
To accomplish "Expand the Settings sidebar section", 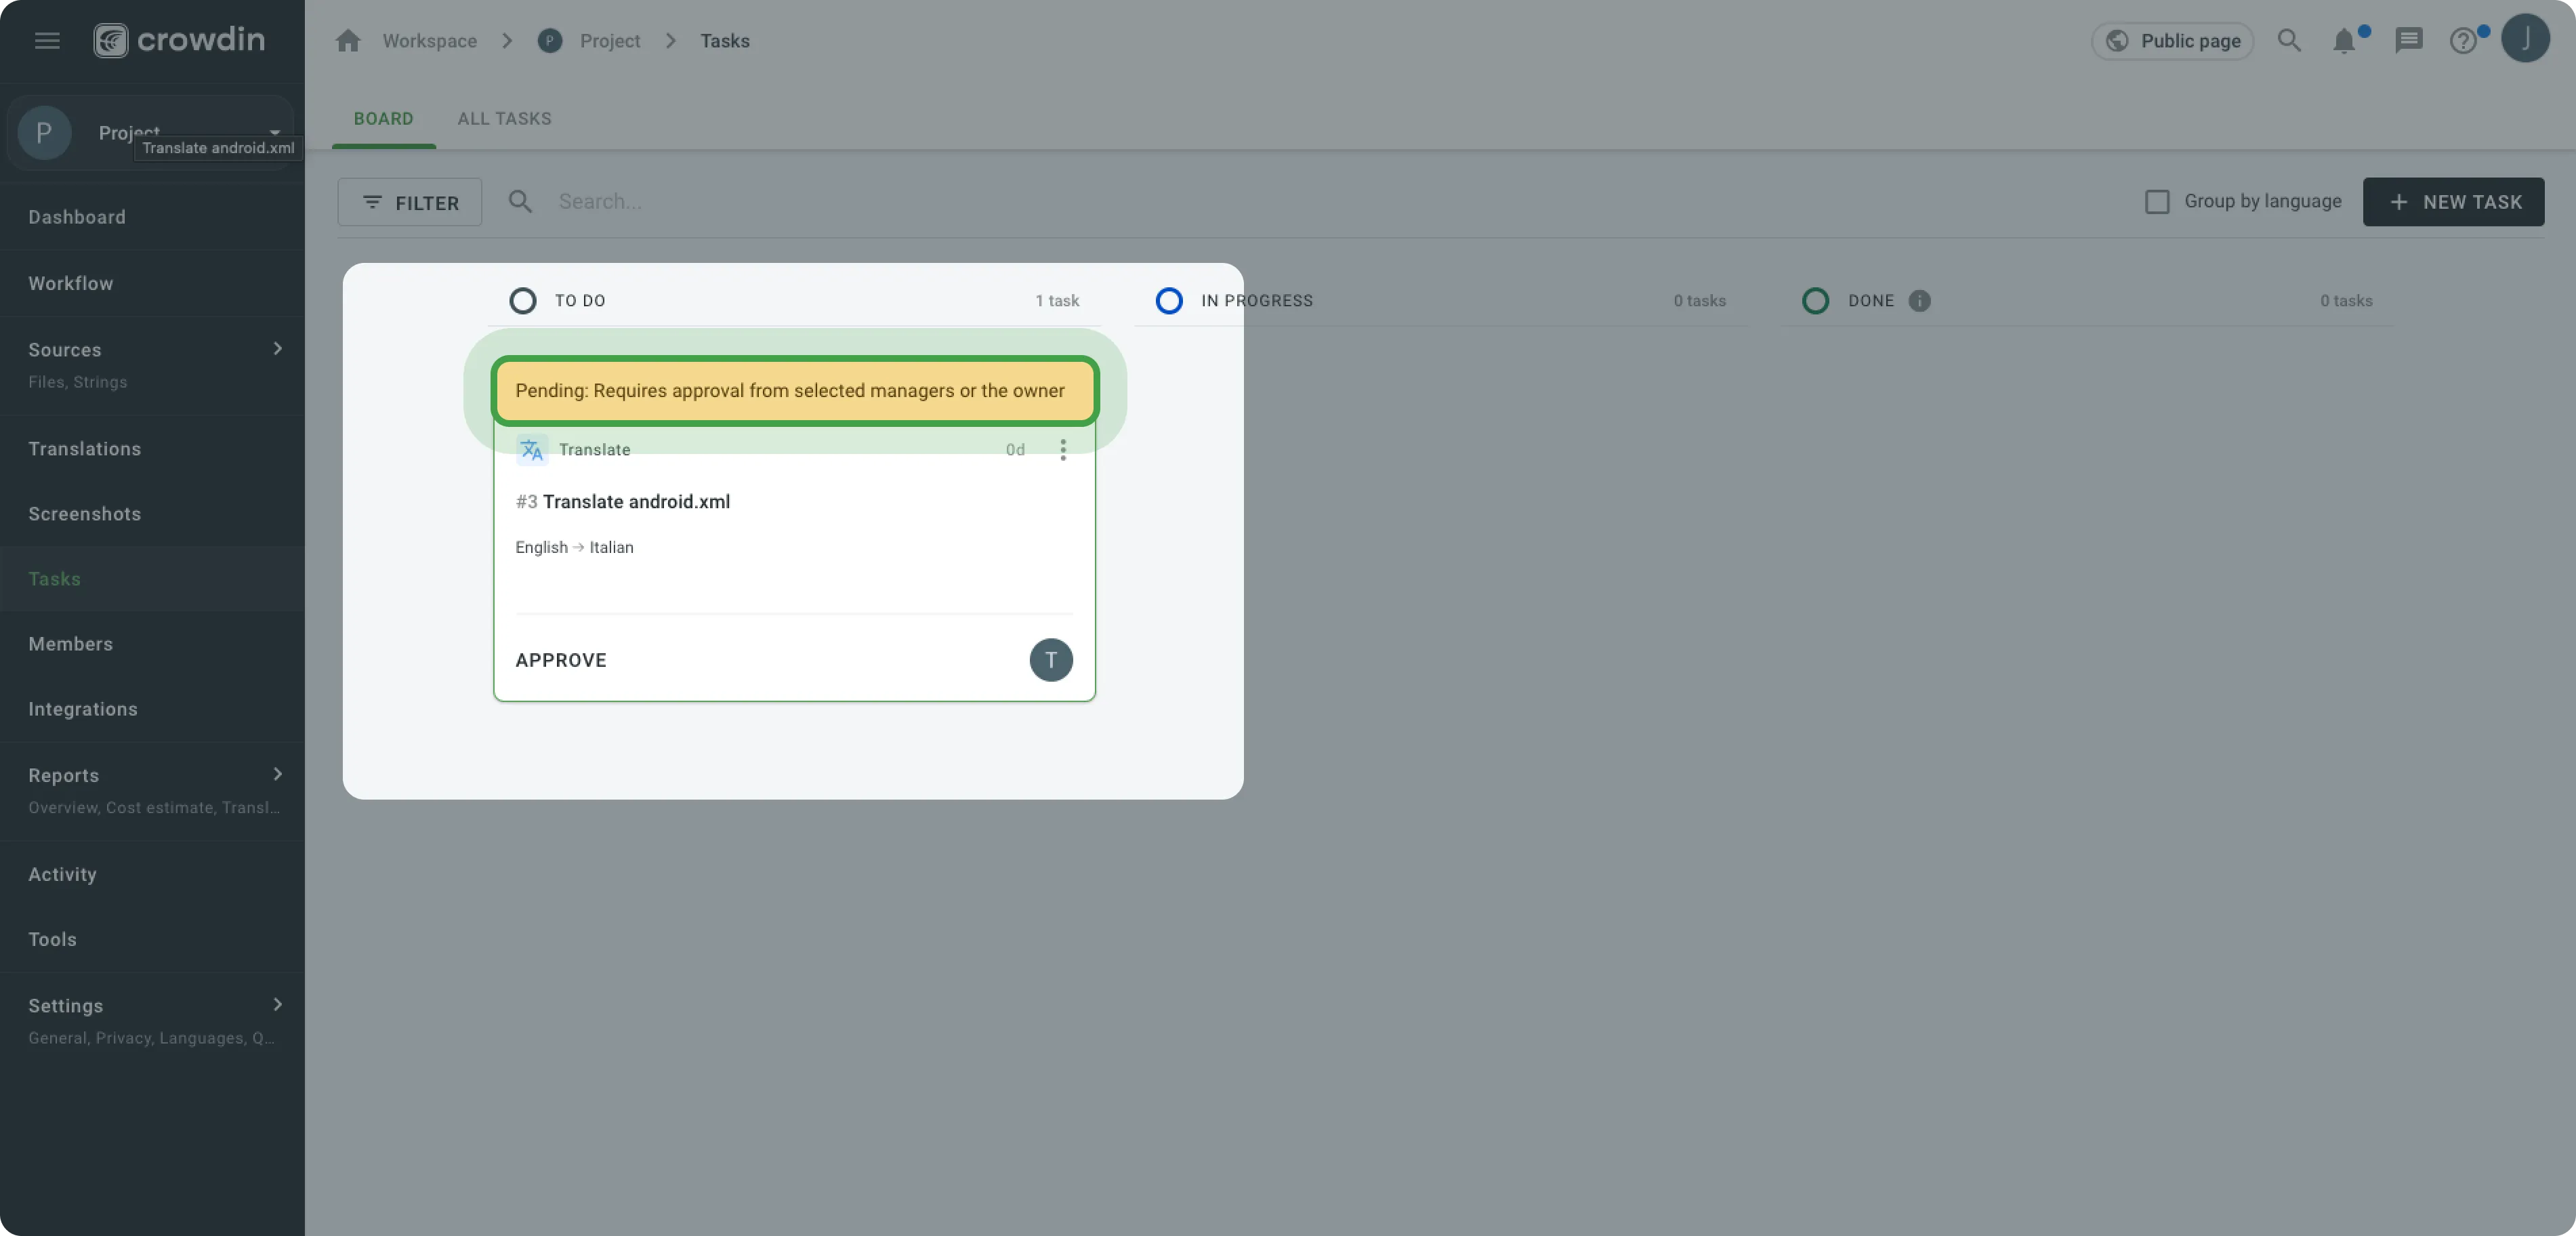I will [277, 1005].
